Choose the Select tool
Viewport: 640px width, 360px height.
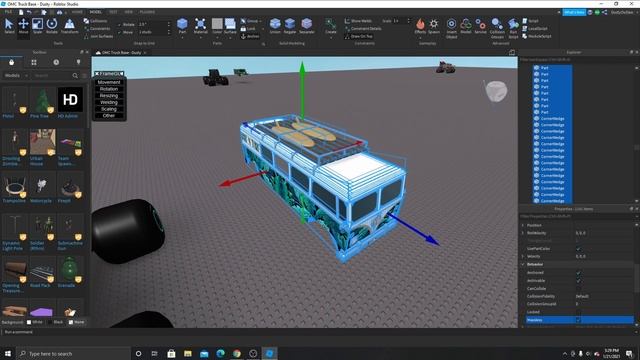[x=9, y=26]
